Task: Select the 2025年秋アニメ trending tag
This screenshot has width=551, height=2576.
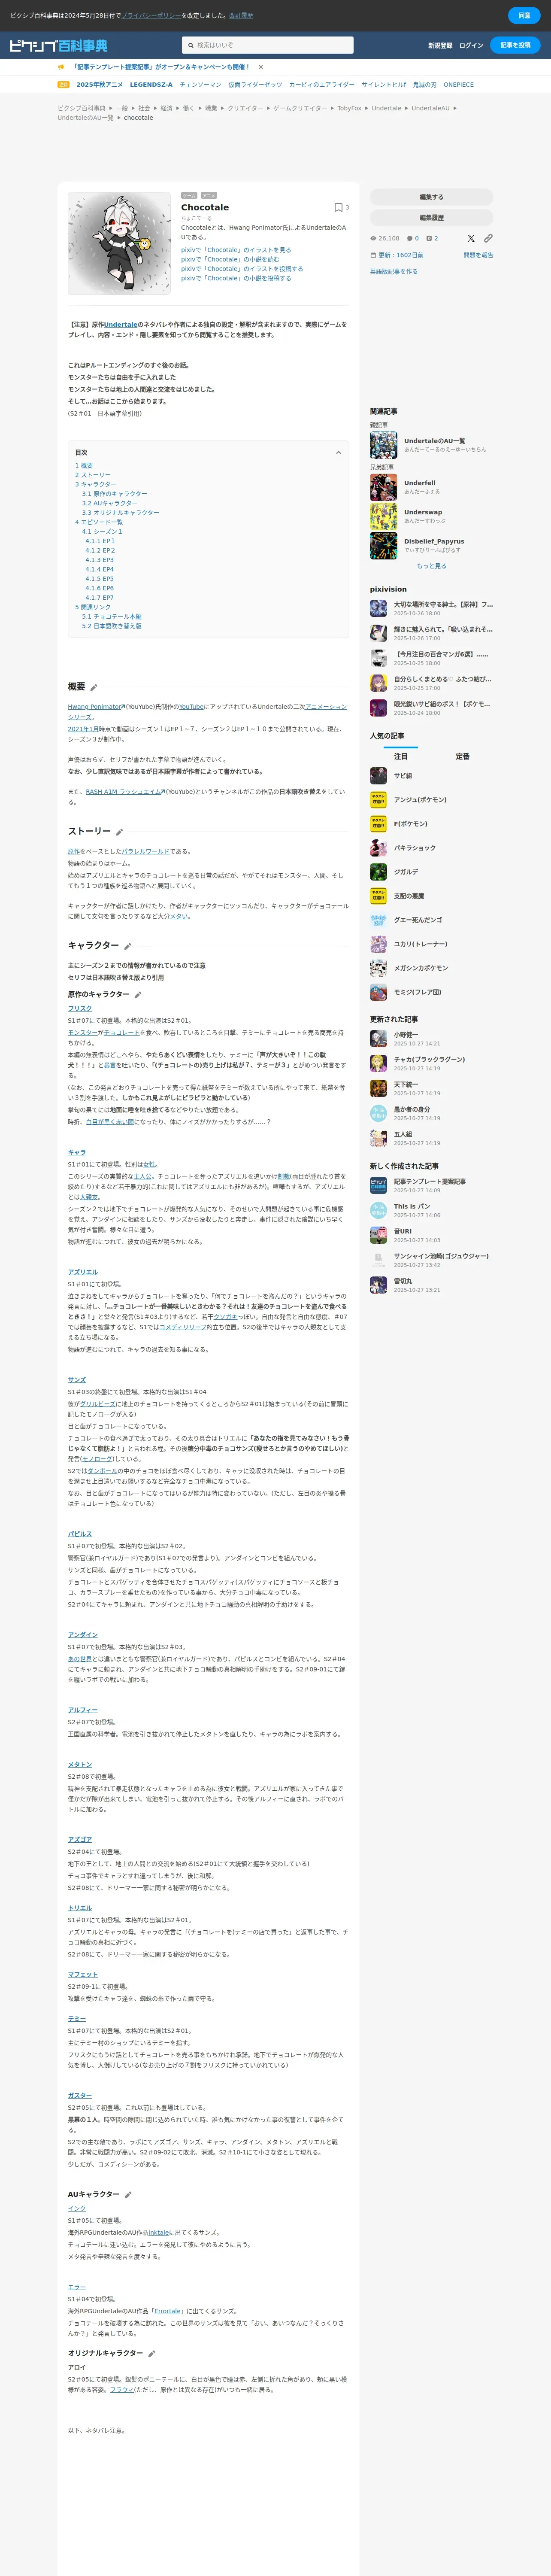Action: [x=100, y=85]
